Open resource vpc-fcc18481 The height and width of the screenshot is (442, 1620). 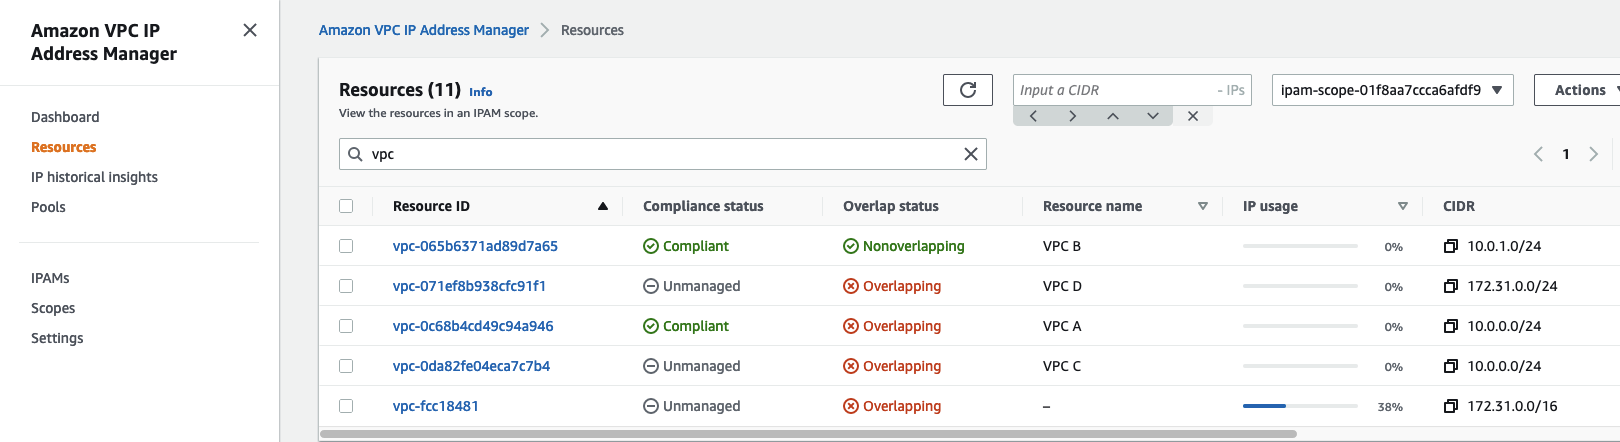click(436, 406)
